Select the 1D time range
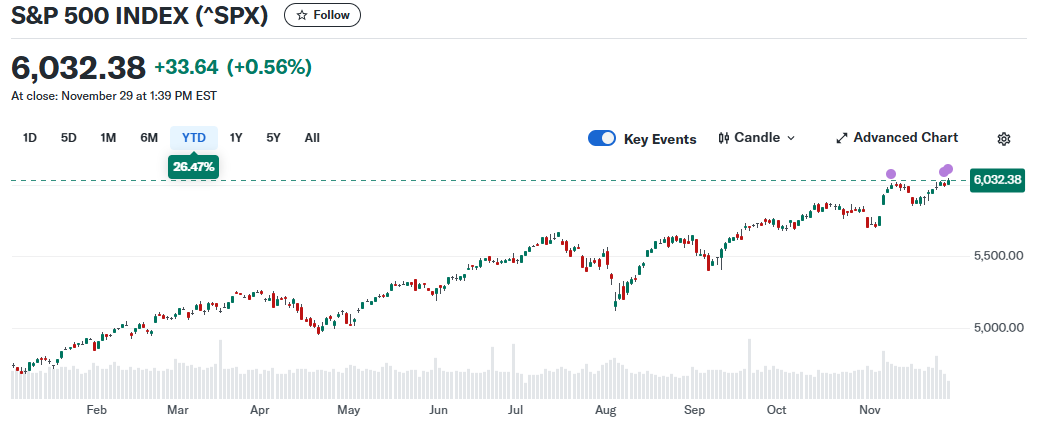1038x425 pixels. pyautogui.click(x=30, y=138)
